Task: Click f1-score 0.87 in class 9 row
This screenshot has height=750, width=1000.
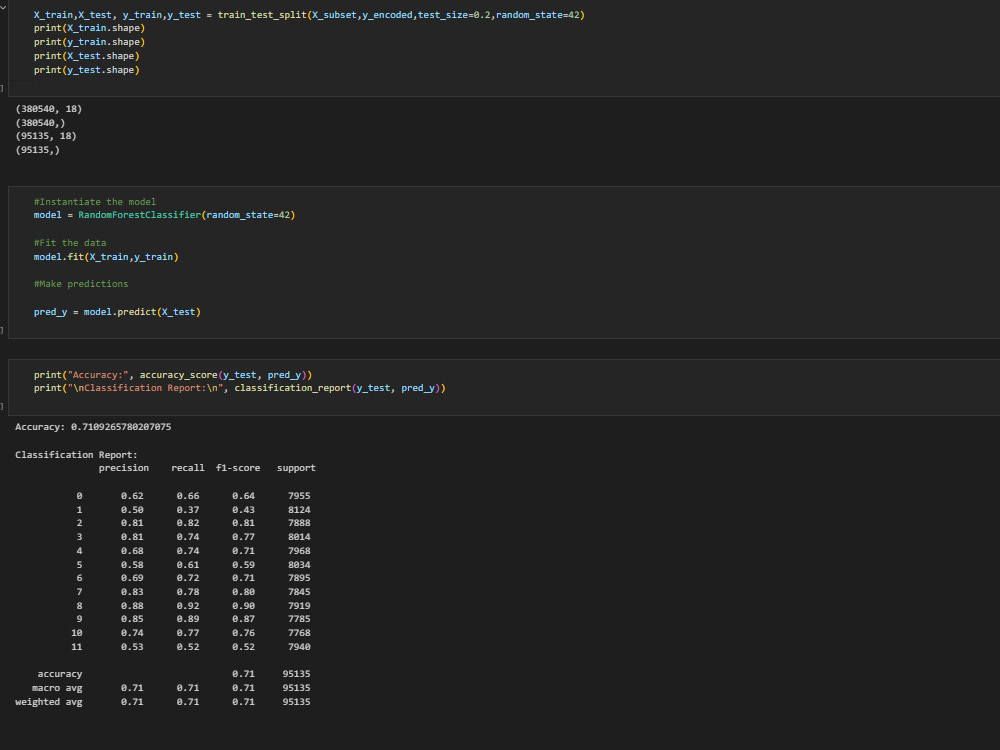Action: click(243, 619)
